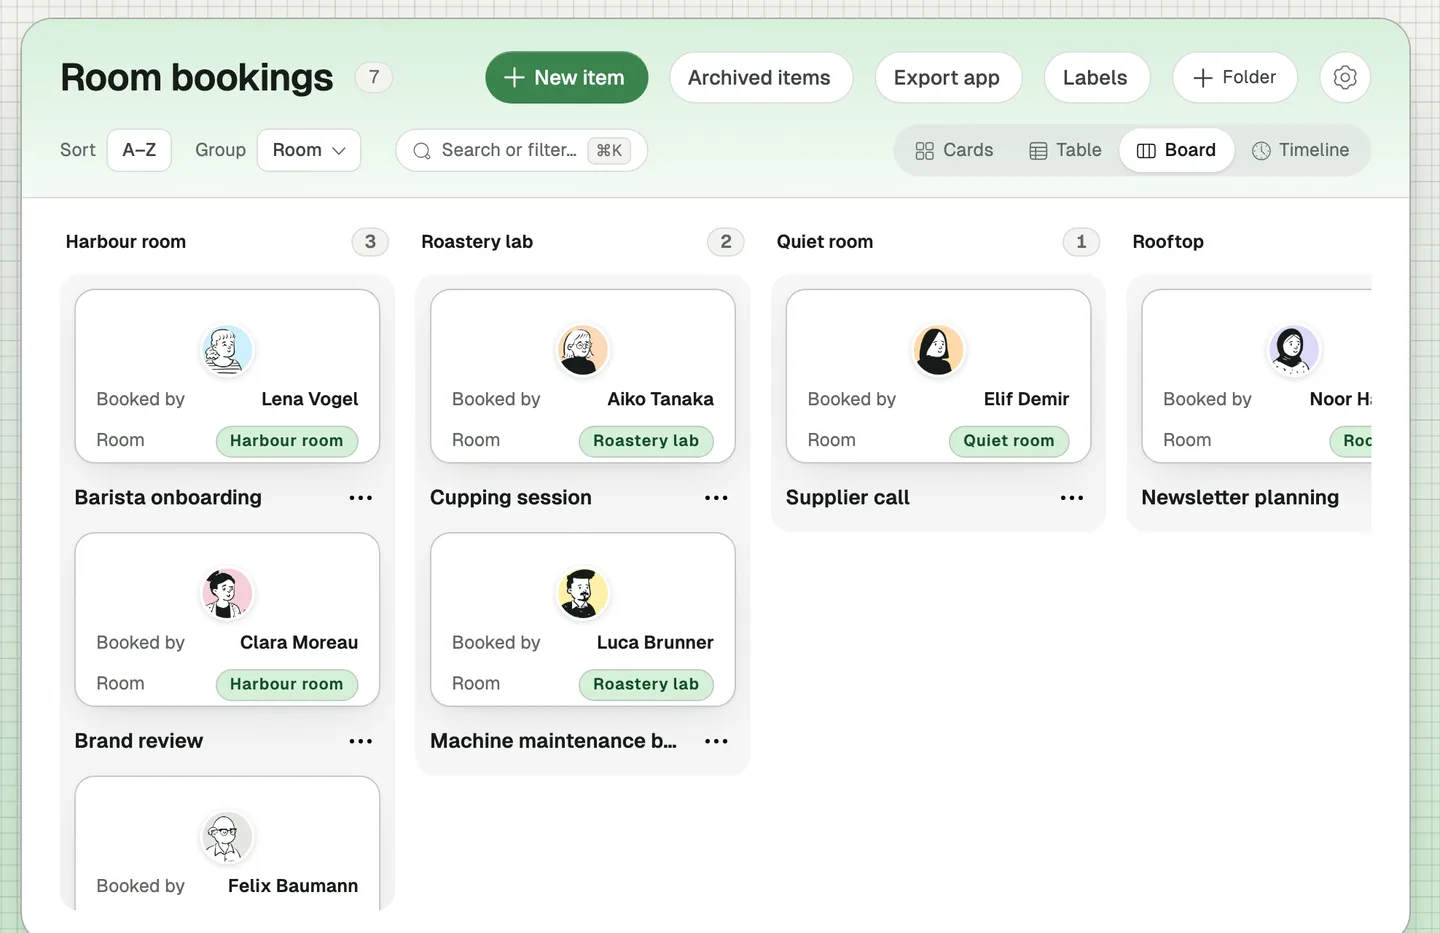Click Elif Demir's avatar

coord(938,350)
